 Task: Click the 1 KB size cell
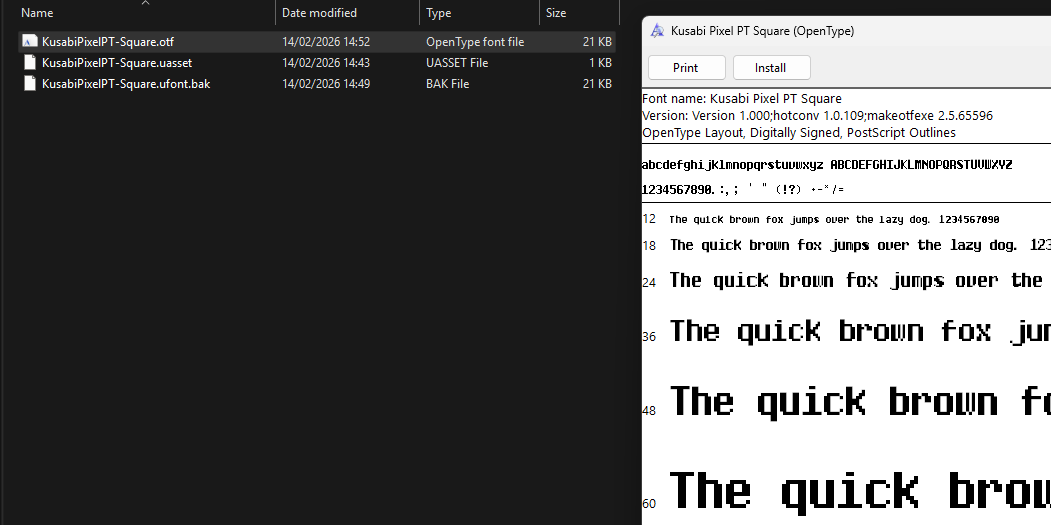600,62
